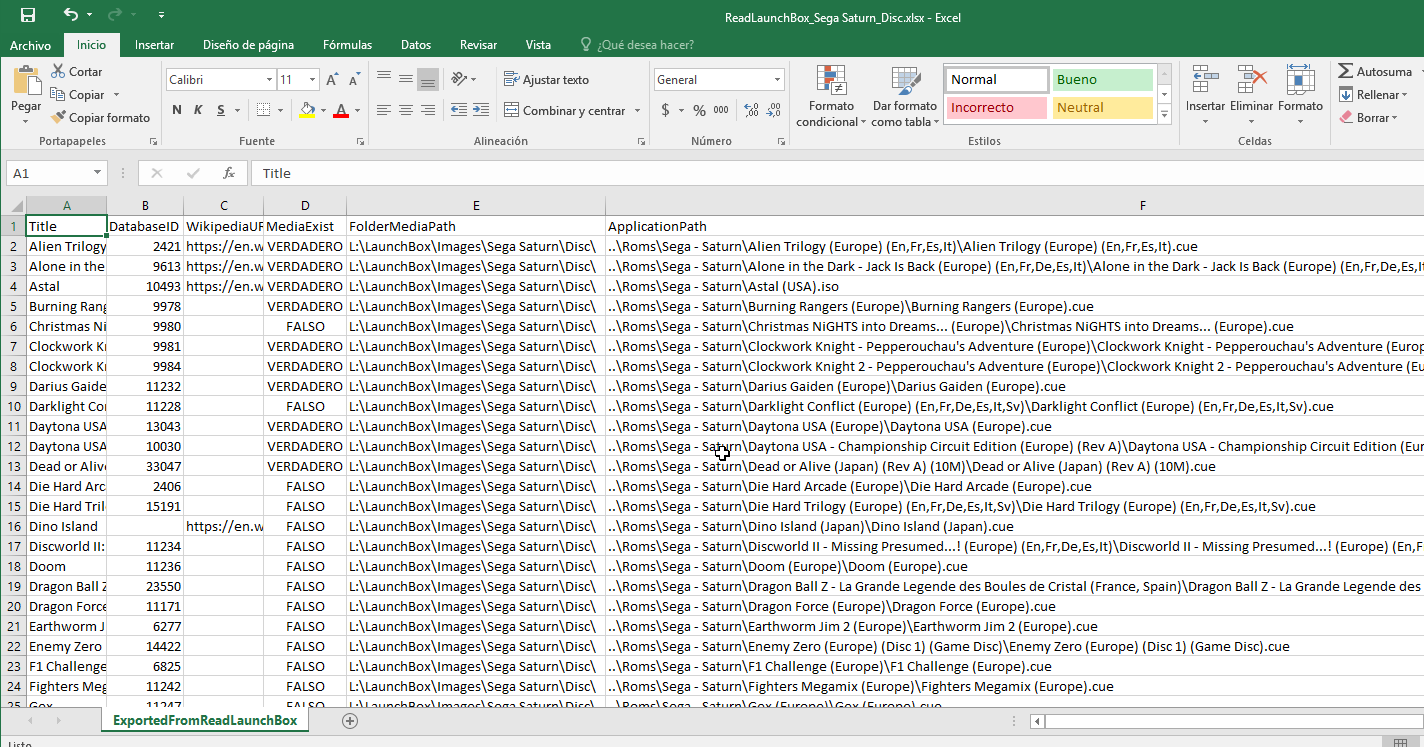This screenshot has width=1424, height=747.
Task: Expand the cell styles gallery more arrow
Action: pyautogui.click(x=1164, y=115)
